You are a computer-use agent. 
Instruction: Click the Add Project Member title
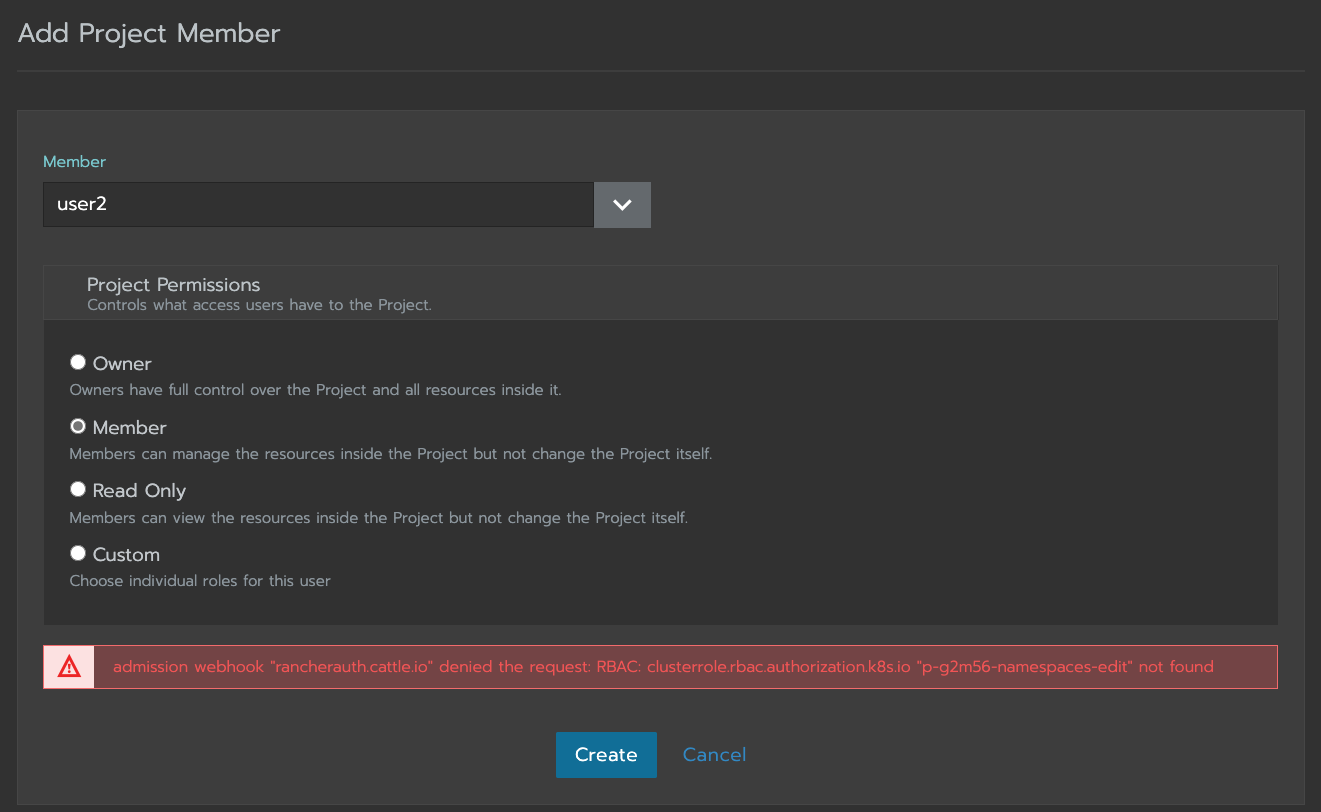pyautogui.click(x=148, y=33)
